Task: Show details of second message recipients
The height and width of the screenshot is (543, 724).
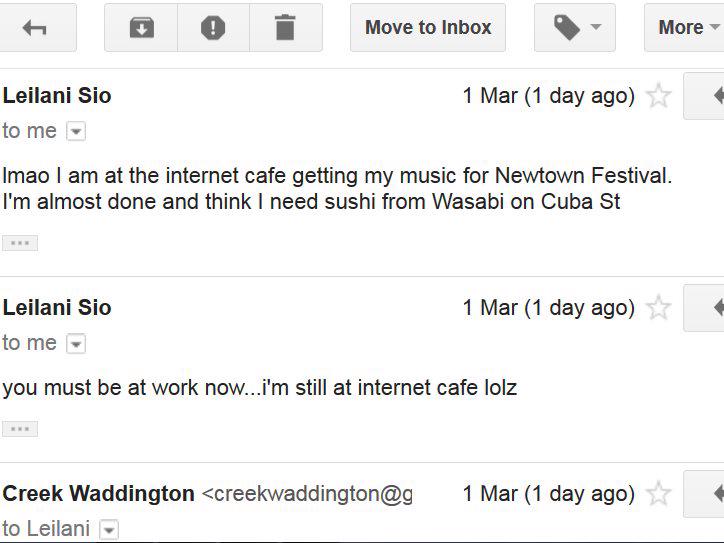Action: coord(76,344)
